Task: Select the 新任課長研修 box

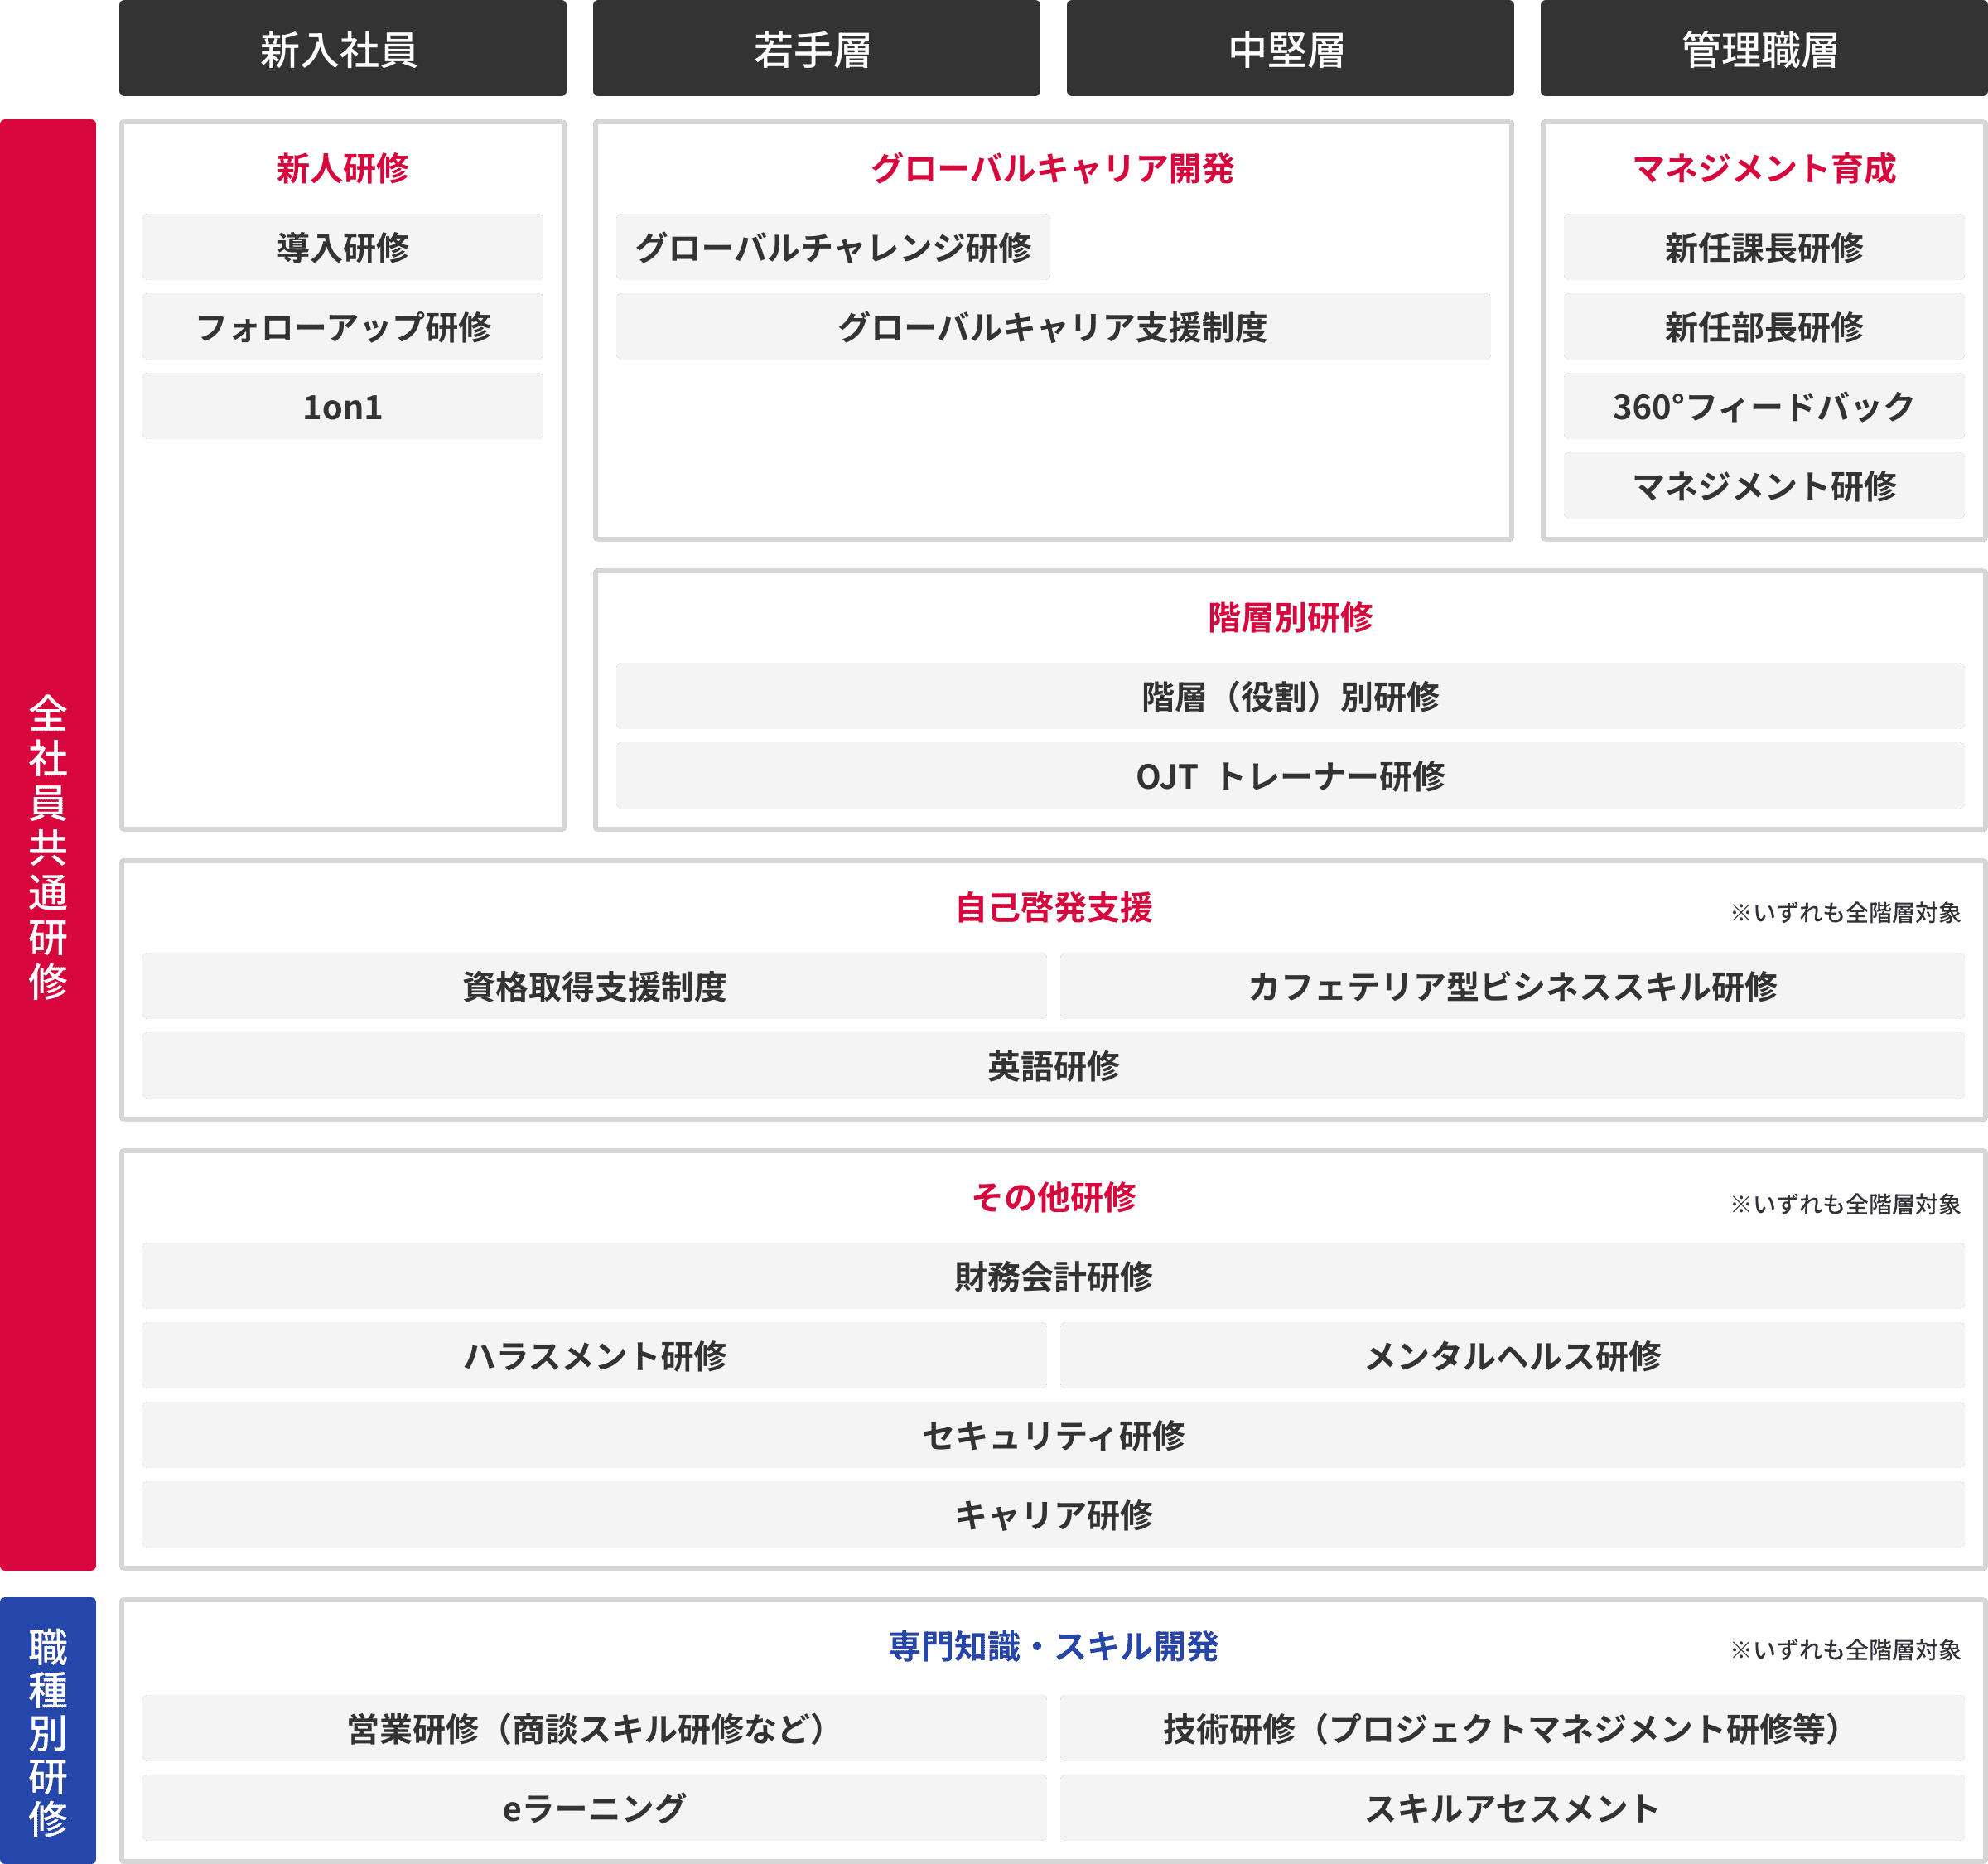Action: coord(1764,247)
